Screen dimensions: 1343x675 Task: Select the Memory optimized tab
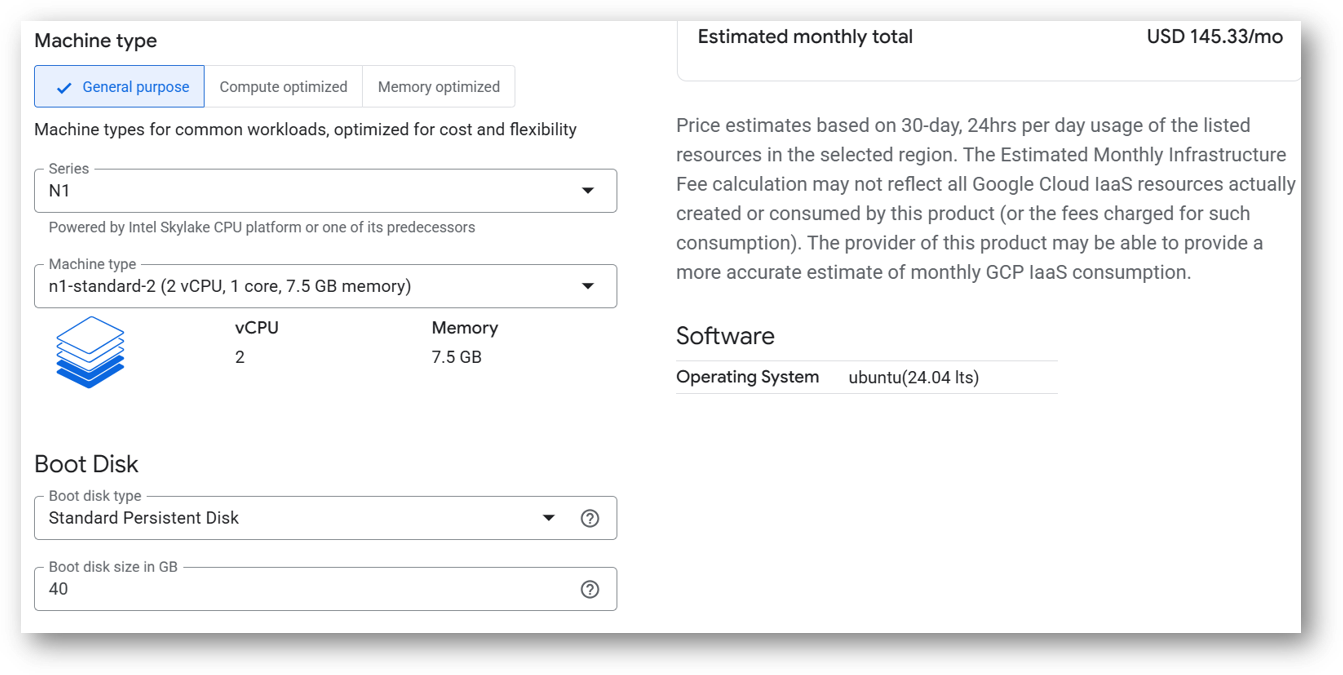(x=438, y=87)
